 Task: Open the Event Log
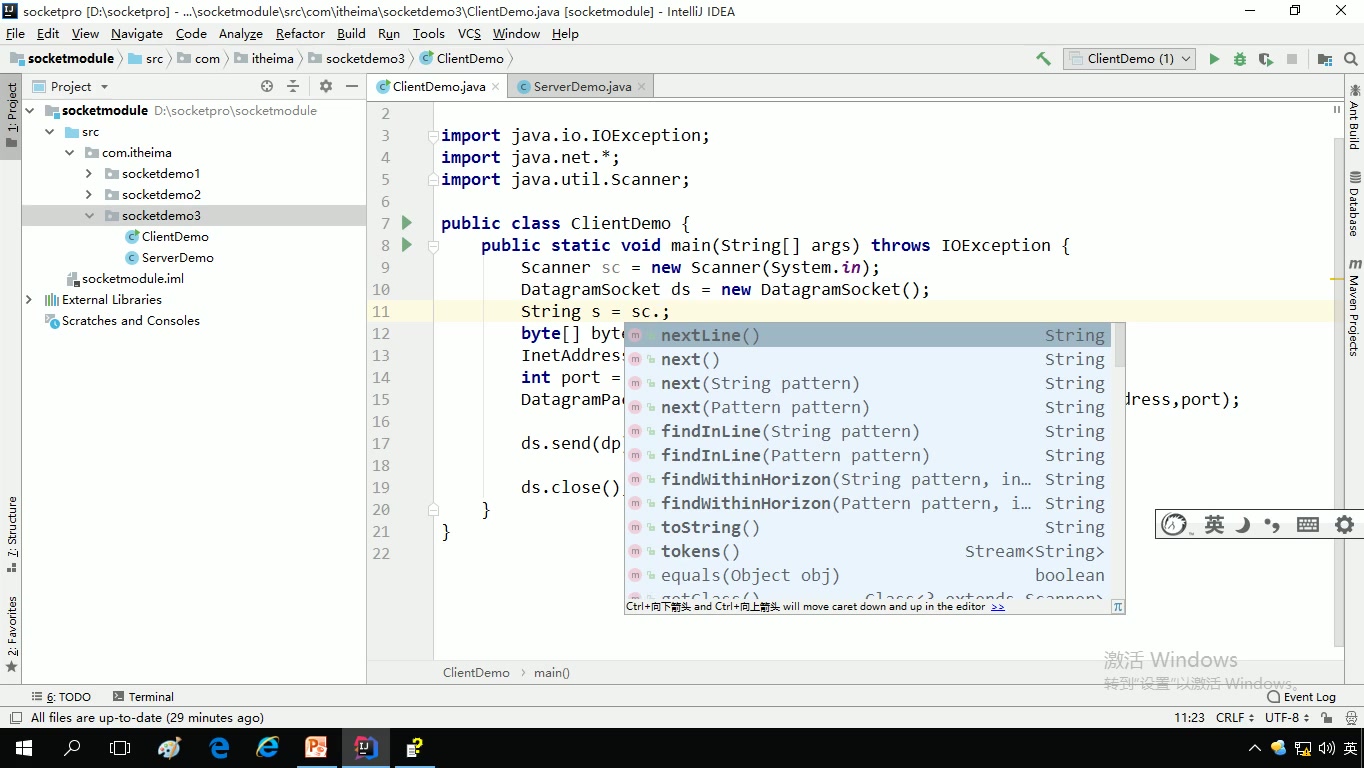pos(1301,697)
